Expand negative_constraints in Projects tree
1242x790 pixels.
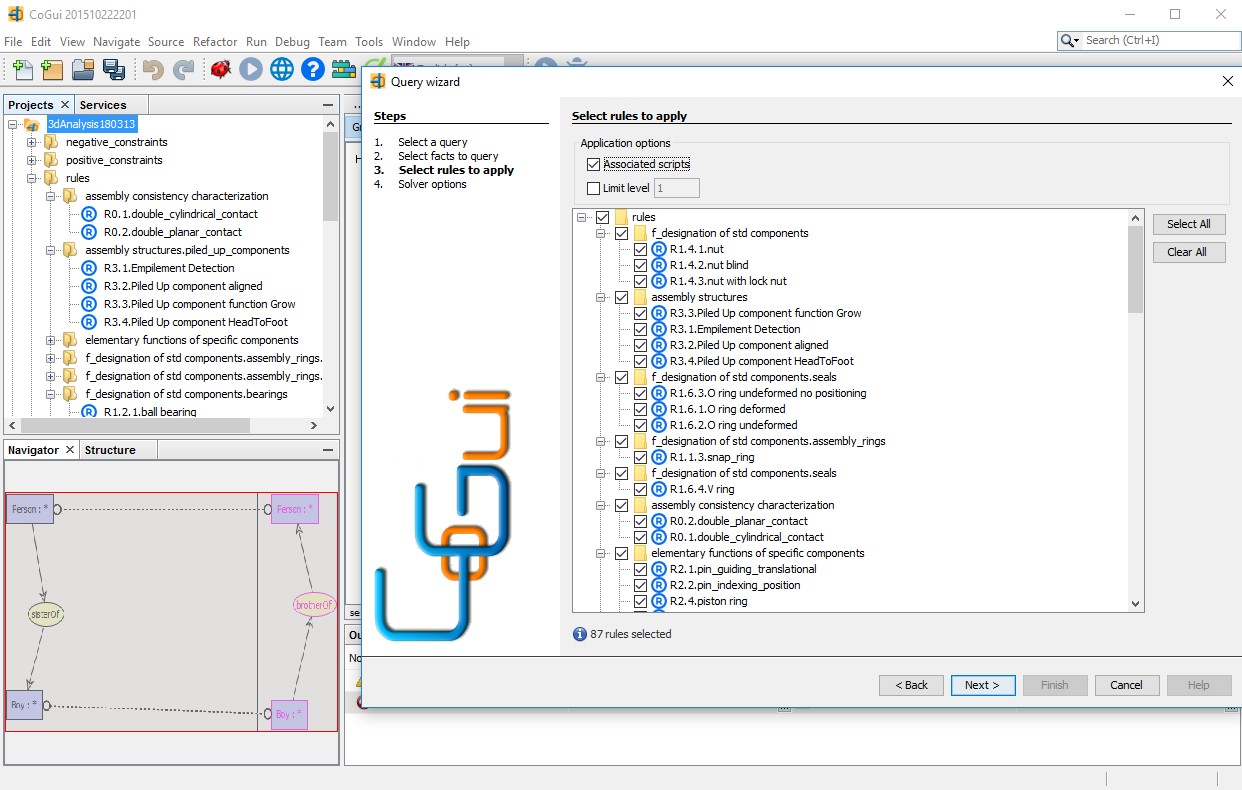32,142
